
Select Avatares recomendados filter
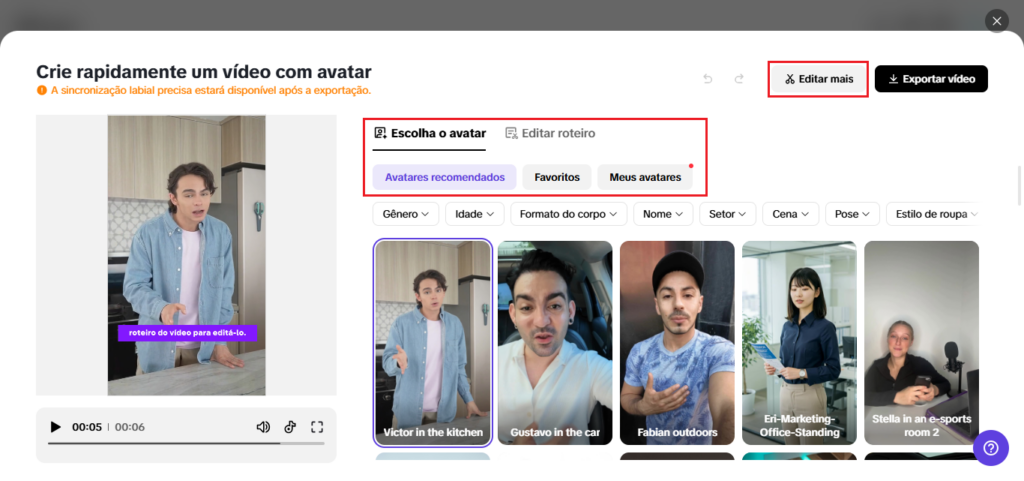pyautogui.click(x=445, y=178)
